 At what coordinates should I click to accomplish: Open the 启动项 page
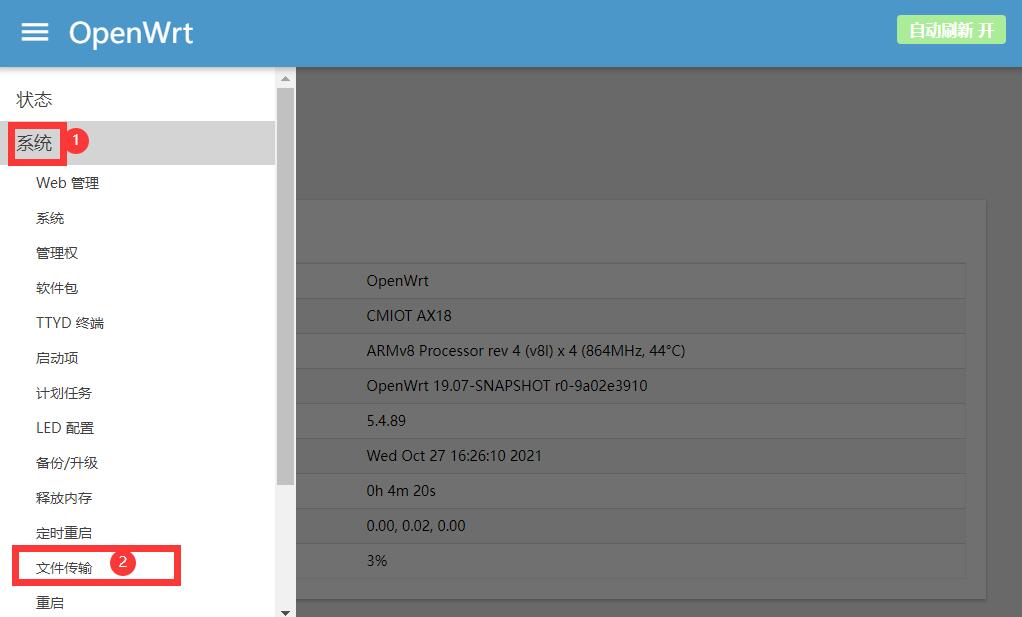(57, 358)
